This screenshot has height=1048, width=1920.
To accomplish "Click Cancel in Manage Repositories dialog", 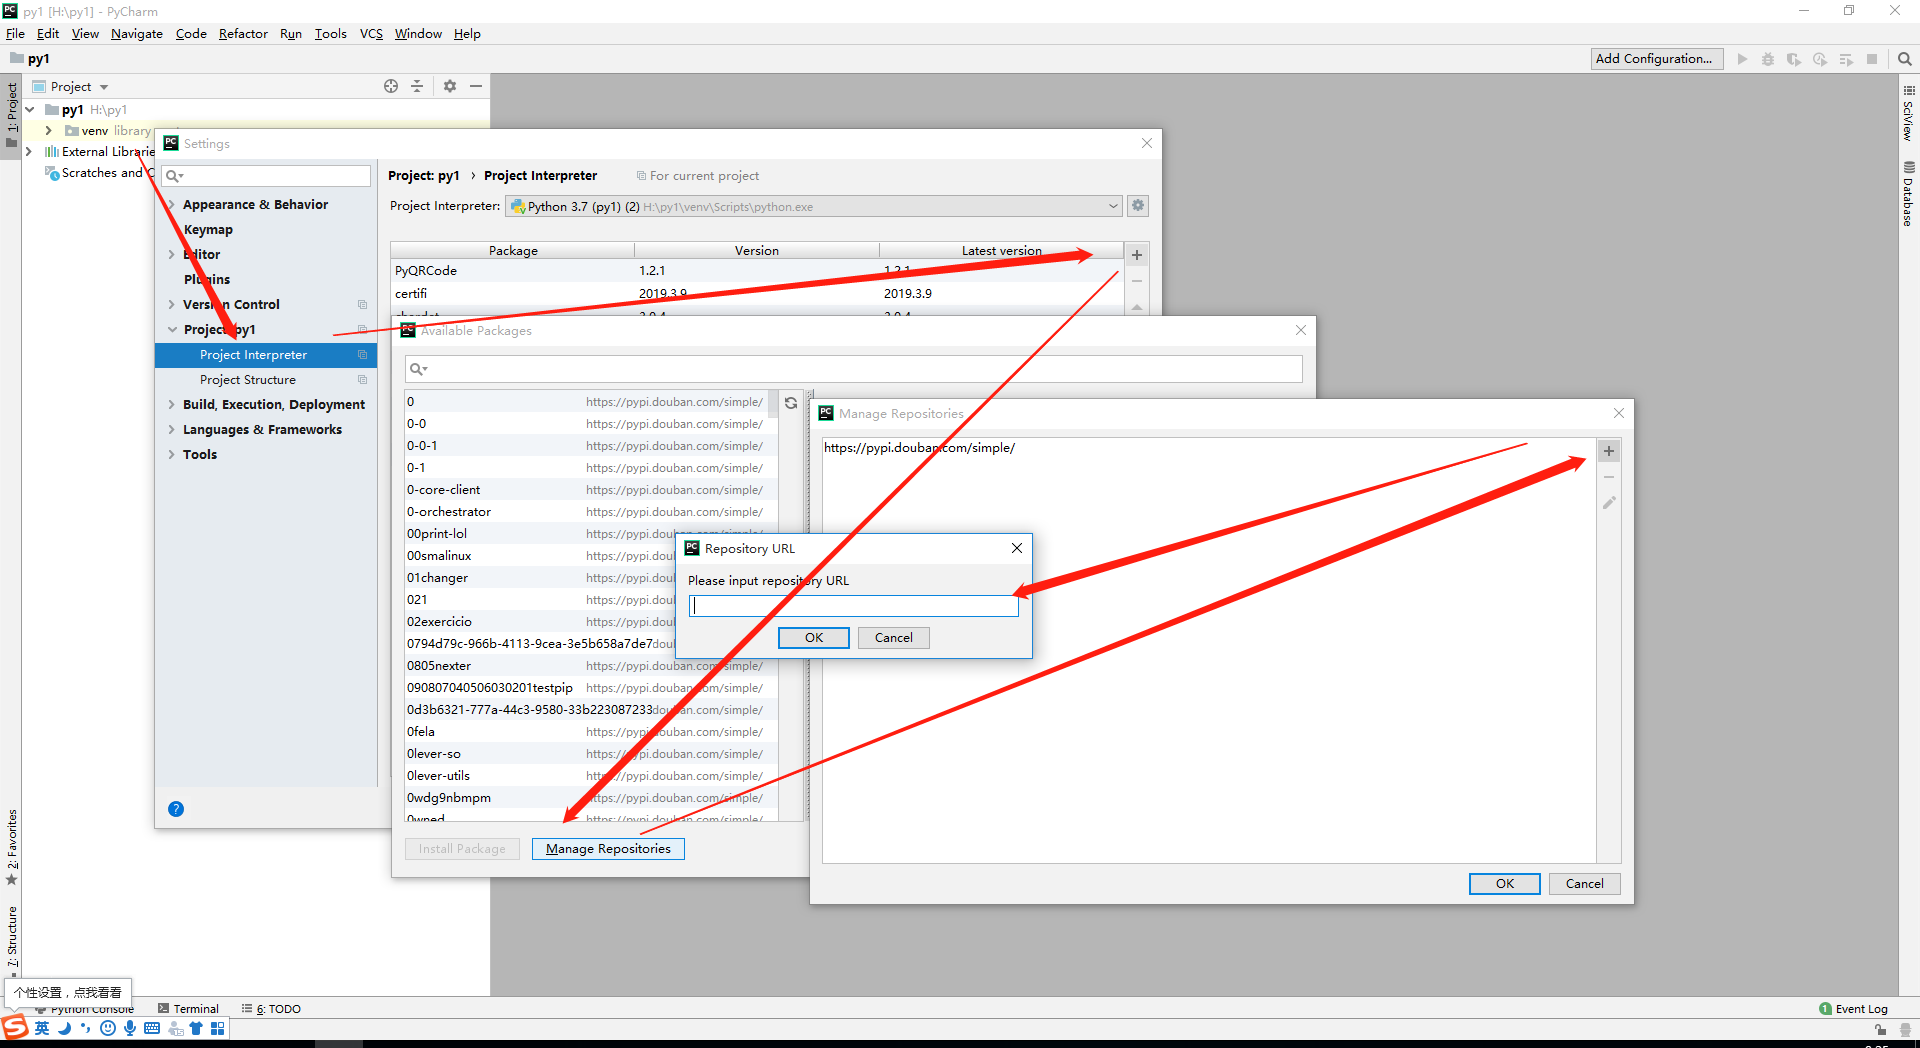I will 1585,884.
